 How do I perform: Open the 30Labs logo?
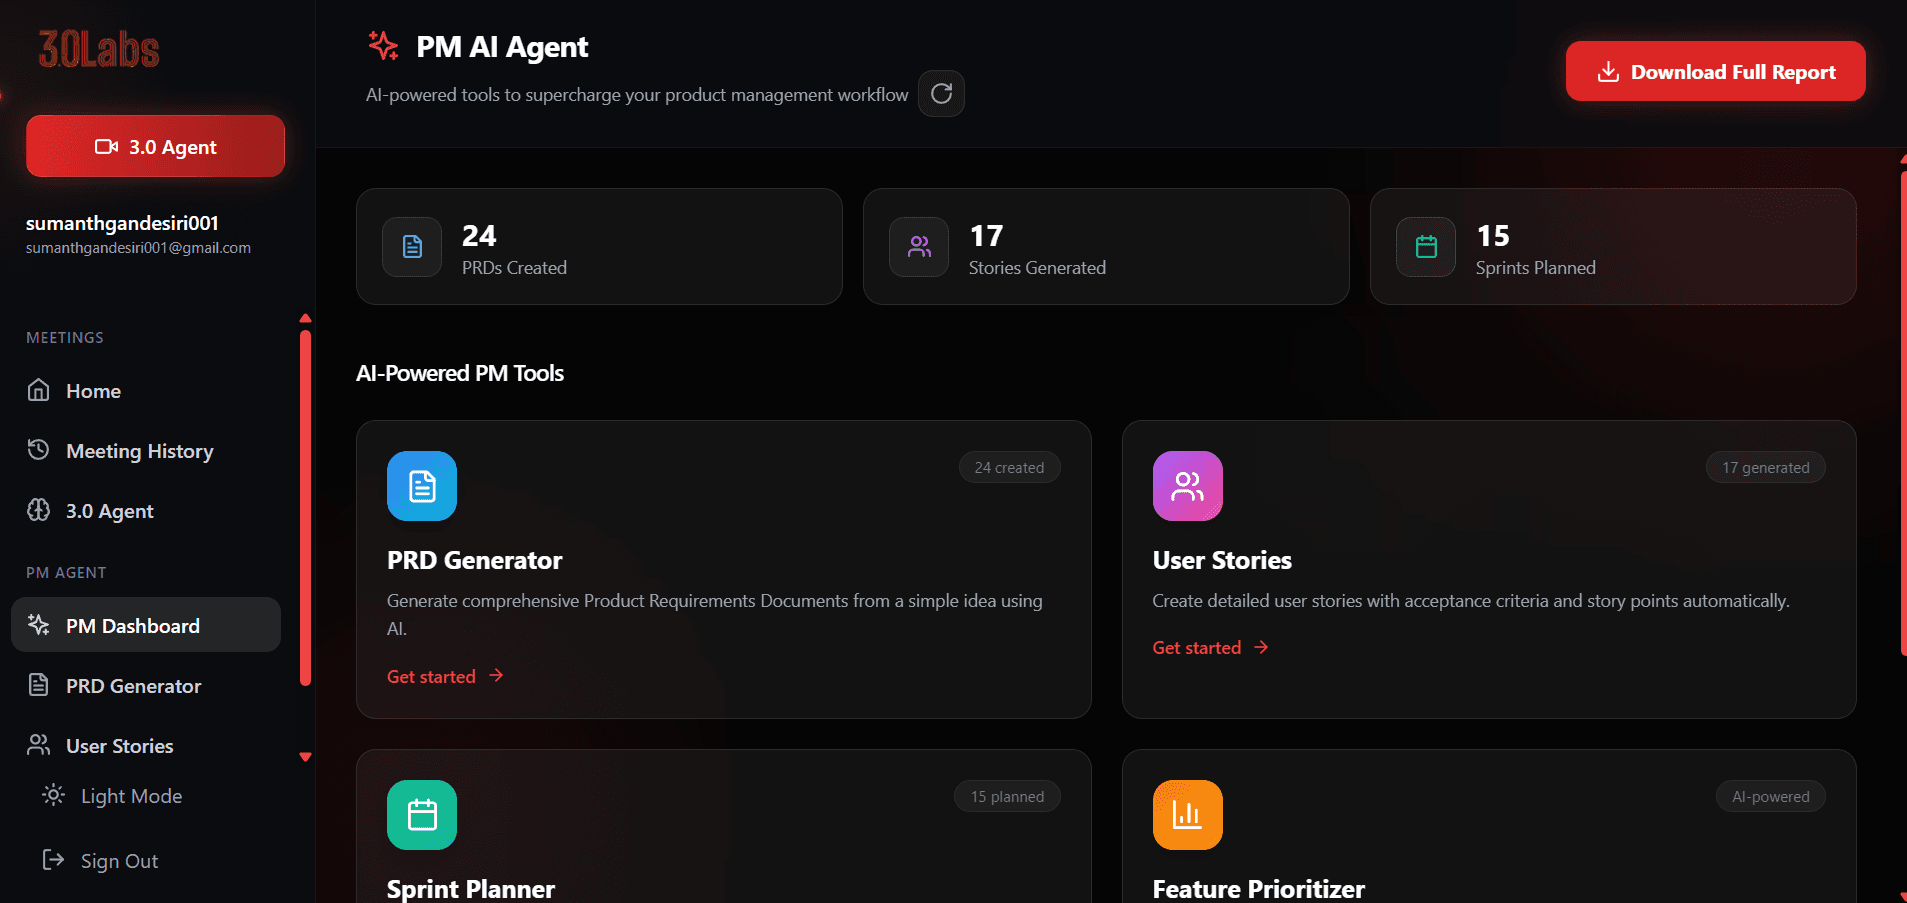click(95, 46)
